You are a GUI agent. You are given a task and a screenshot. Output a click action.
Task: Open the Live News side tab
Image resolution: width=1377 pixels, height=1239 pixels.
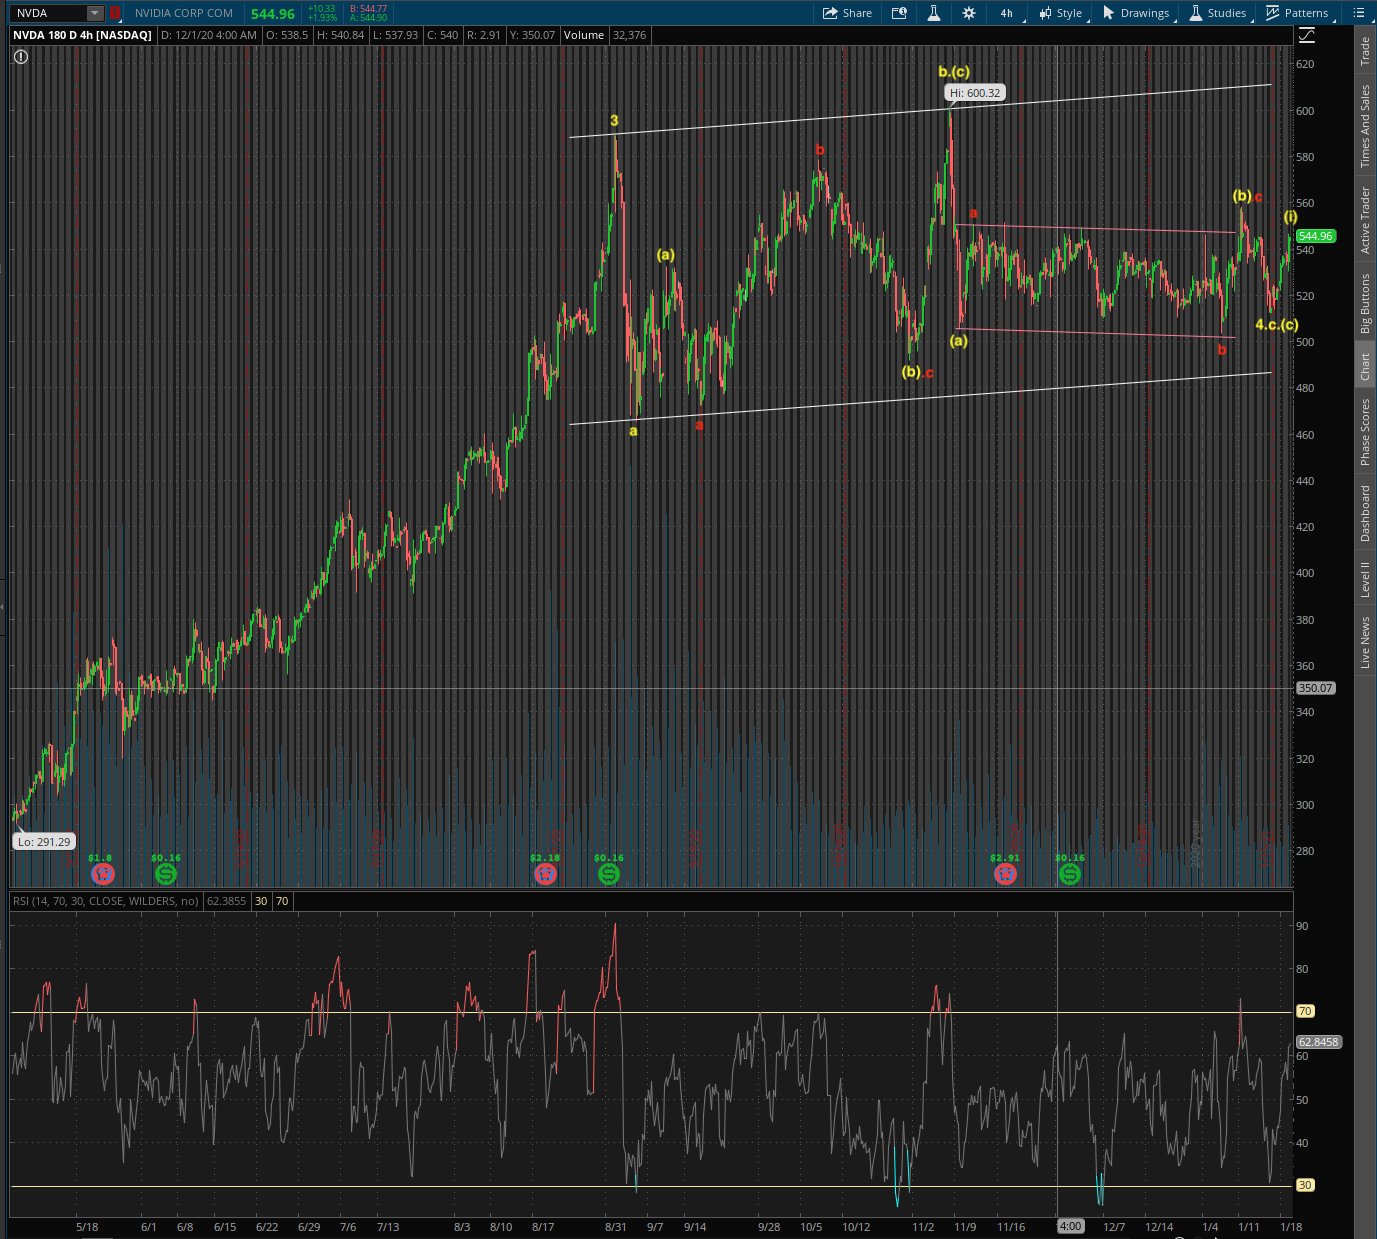(1365, 642)
